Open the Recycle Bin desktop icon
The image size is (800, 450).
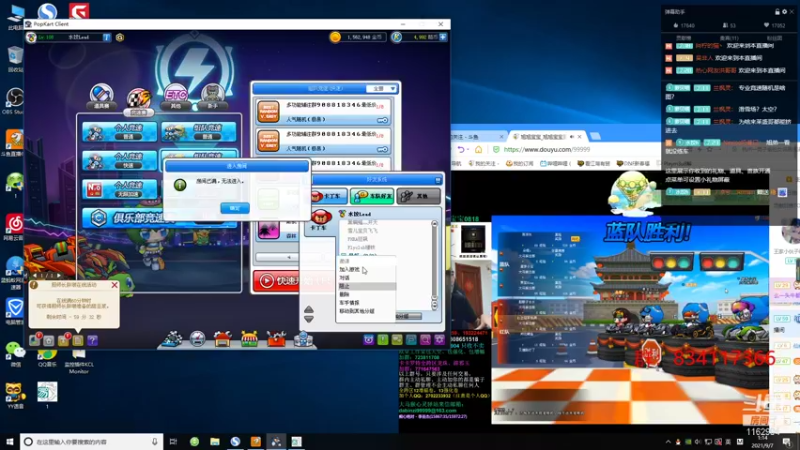pos(15,58)
